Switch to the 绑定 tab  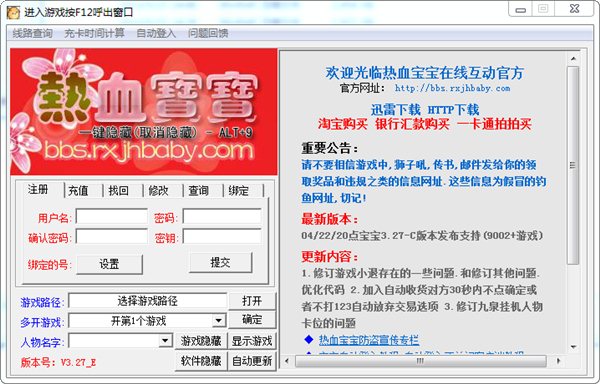[239, 190]
